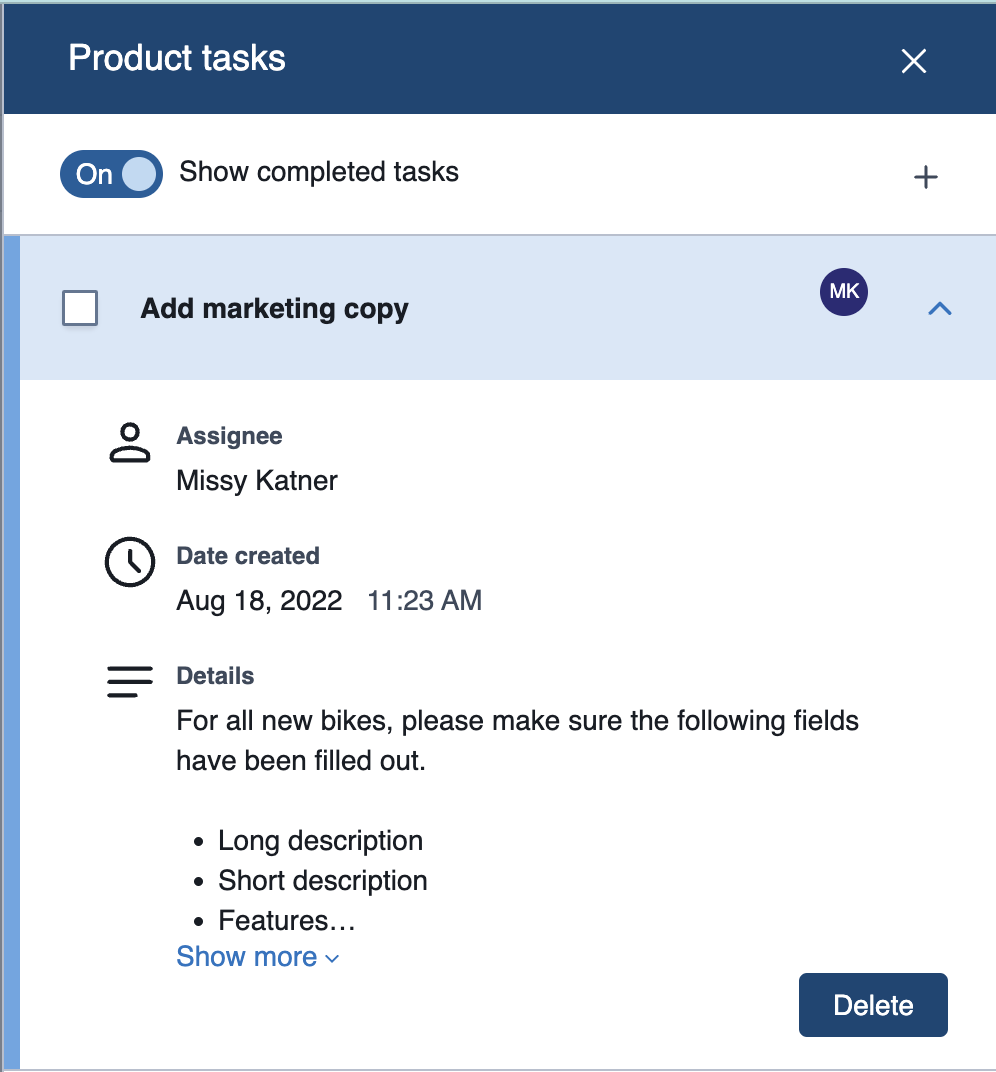Add a new task with plus icon
Viewport: 996px width, 1072px height.
926,177
